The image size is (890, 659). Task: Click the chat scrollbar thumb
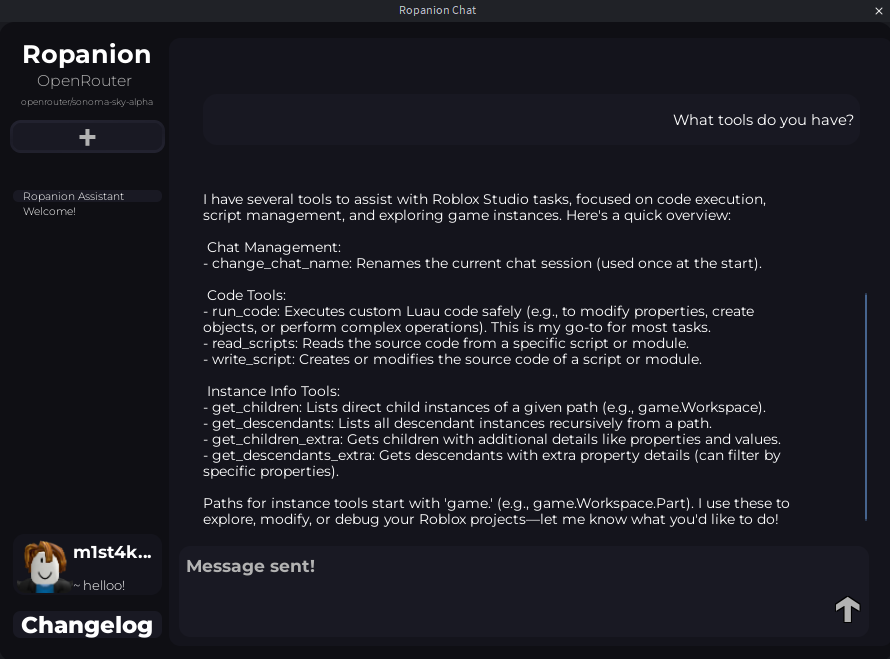click(866, 406)
